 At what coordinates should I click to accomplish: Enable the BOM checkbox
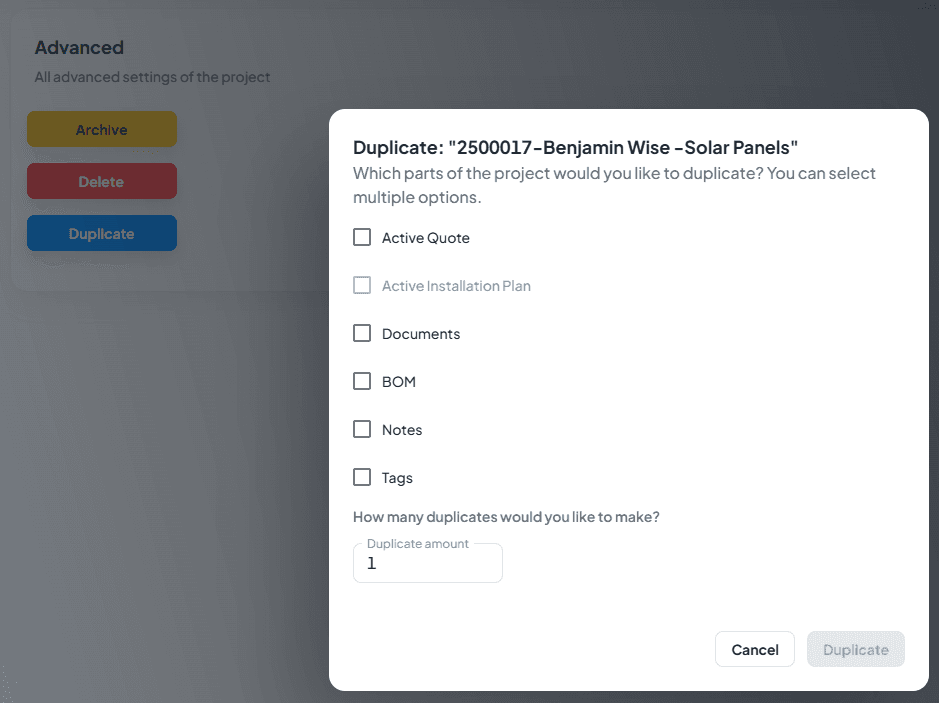[362, 382]
